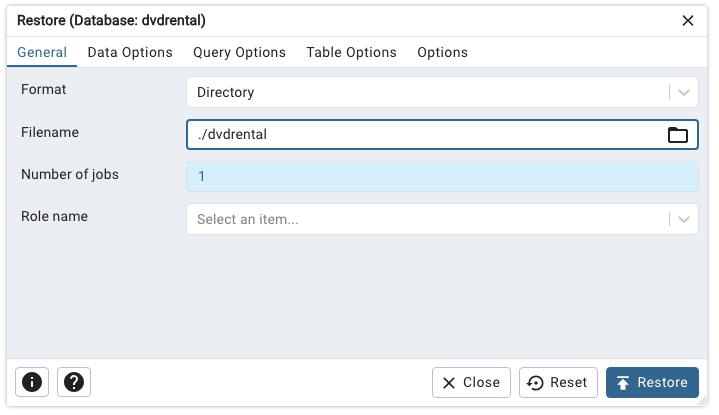Open the Query Options tab
Screen dimensions: 719x415
pos(239,52)
